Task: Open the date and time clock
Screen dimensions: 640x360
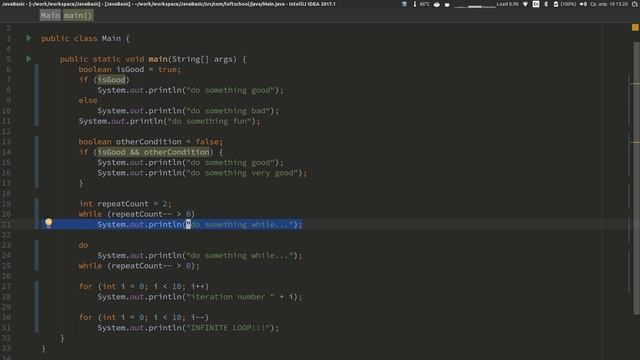Action: pos(609,4)
